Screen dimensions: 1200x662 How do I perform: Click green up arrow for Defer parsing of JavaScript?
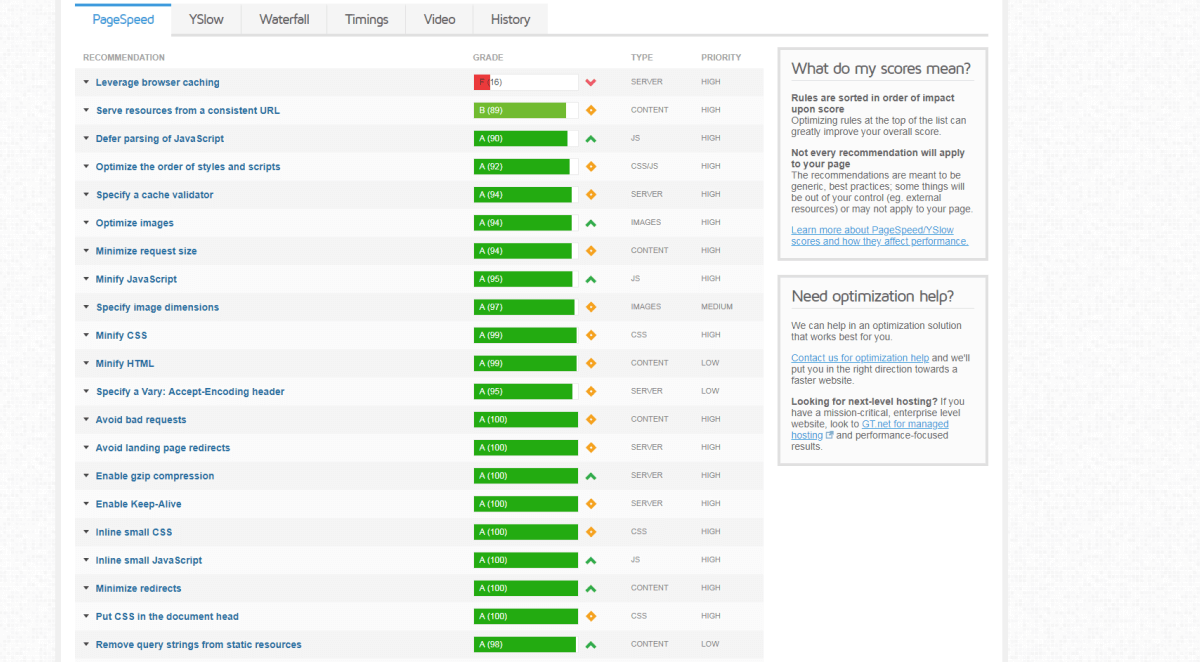click(x=591, y=139)
